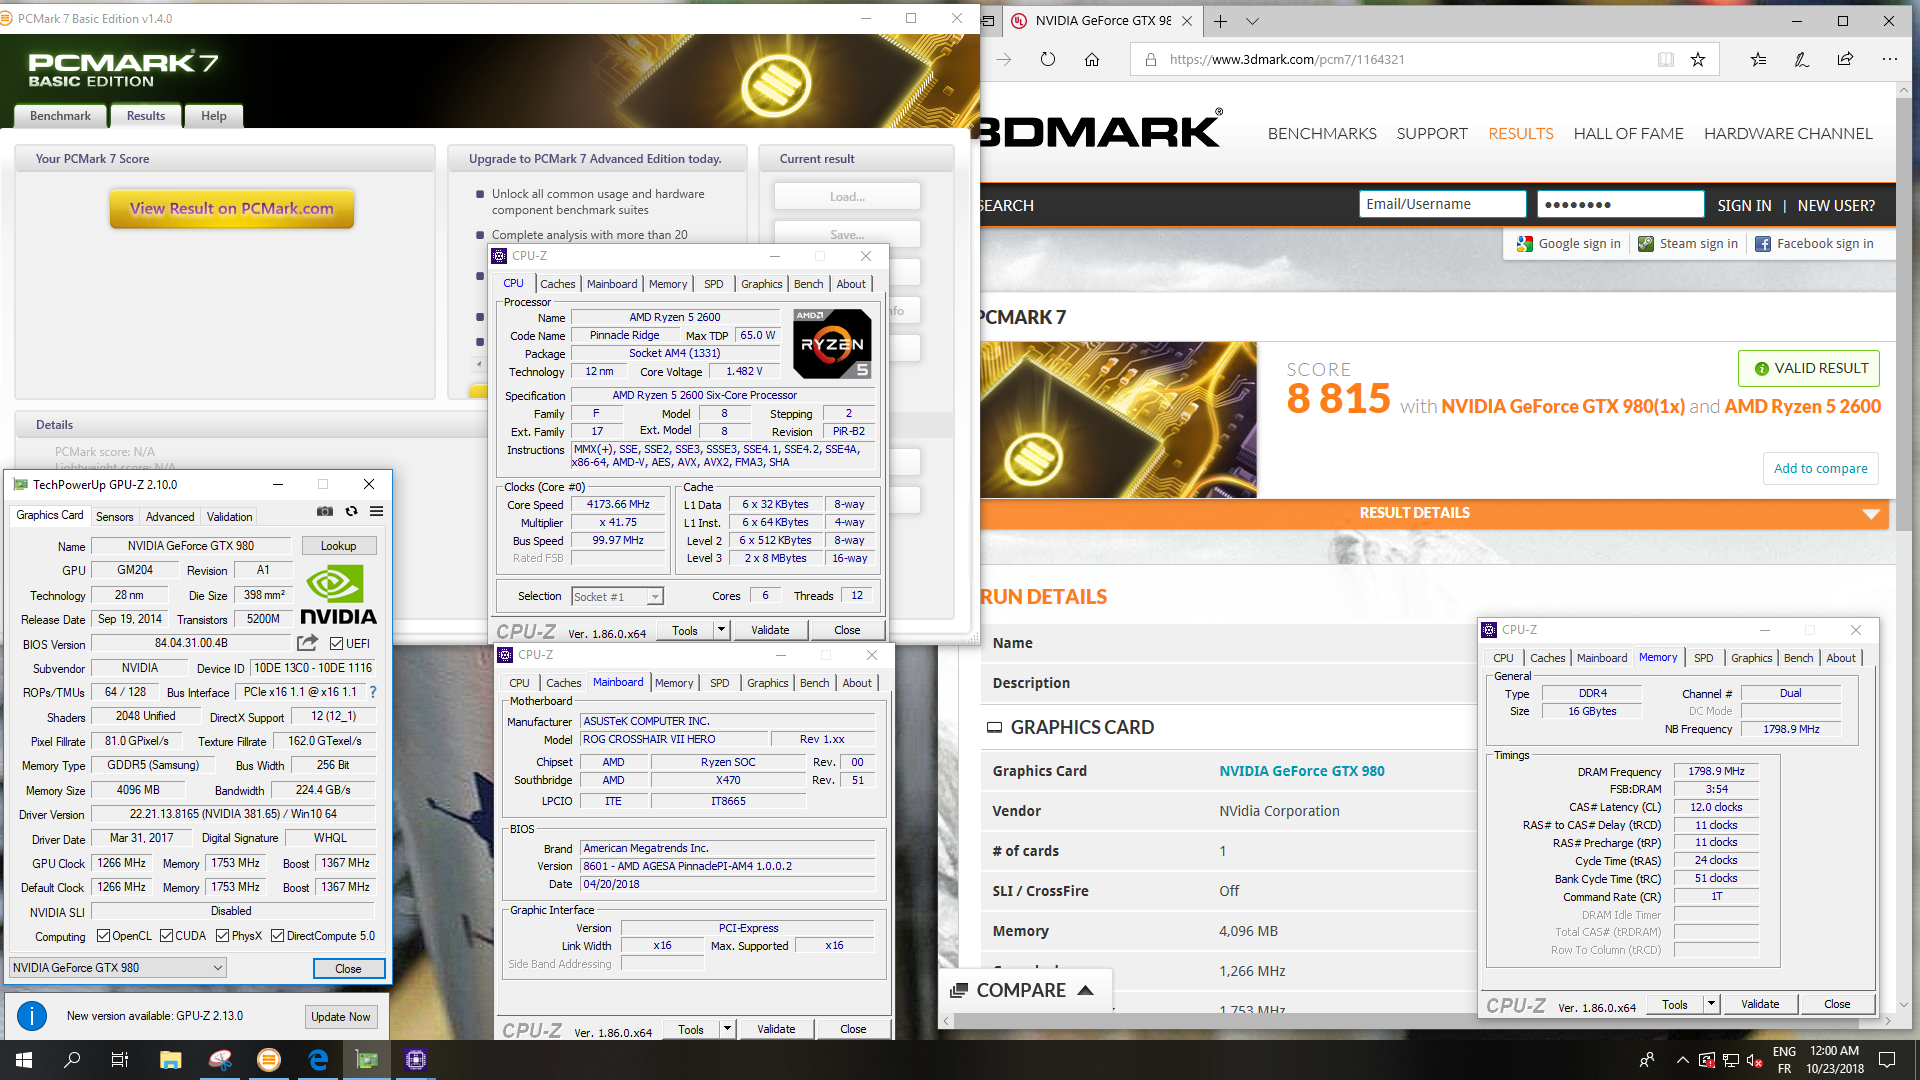Open Tools dropdown arrow in CPU-Z Memory window

coord(1711,1004)
